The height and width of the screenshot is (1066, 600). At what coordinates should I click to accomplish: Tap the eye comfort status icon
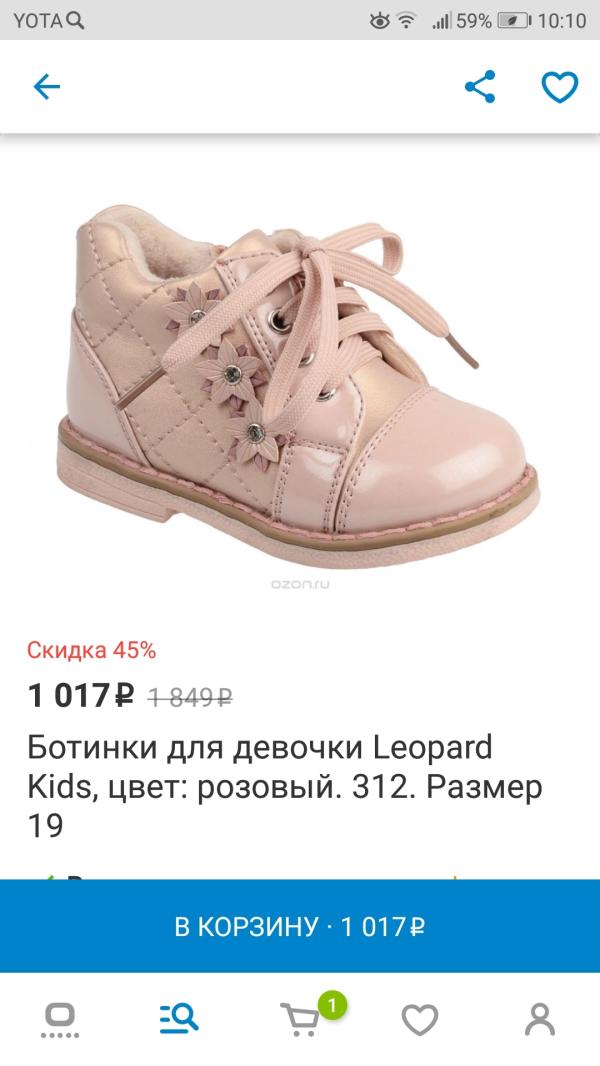click(x=379, y=20)
